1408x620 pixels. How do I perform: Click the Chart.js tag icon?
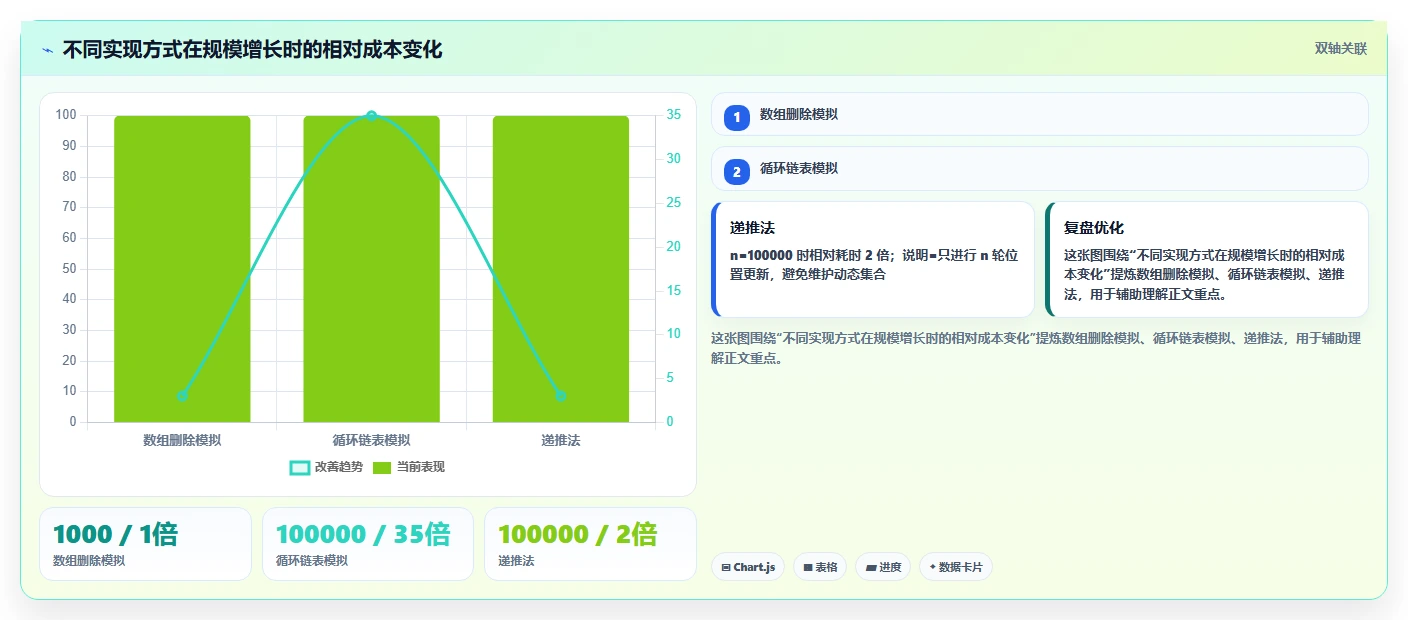tap(726, 568)
